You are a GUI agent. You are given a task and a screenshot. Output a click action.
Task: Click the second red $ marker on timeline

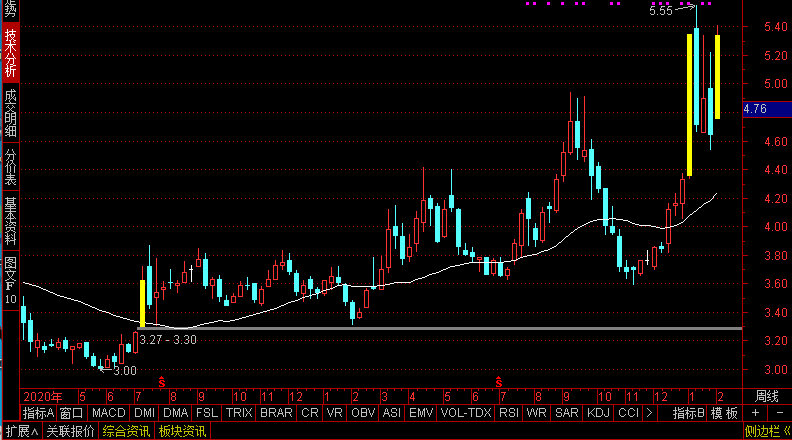(x=498, y=382)
